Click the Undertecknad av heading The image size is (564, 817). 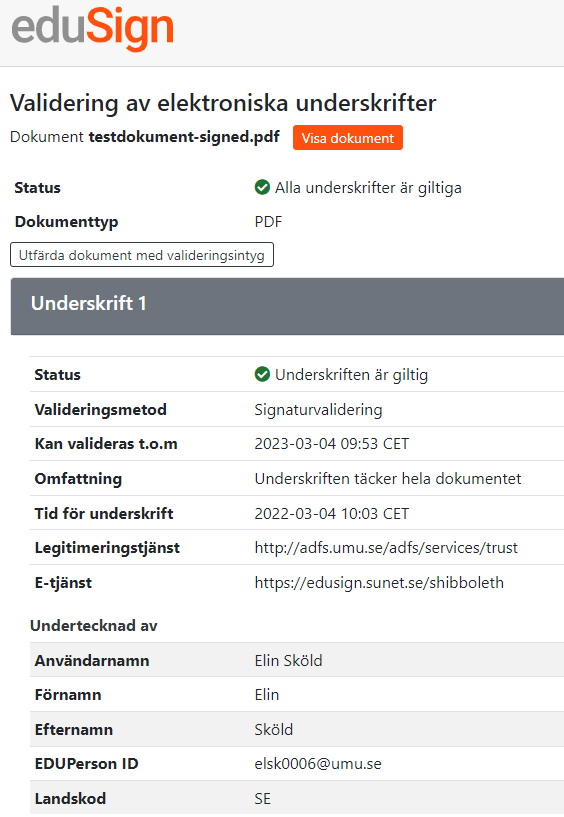click(94, 625)
